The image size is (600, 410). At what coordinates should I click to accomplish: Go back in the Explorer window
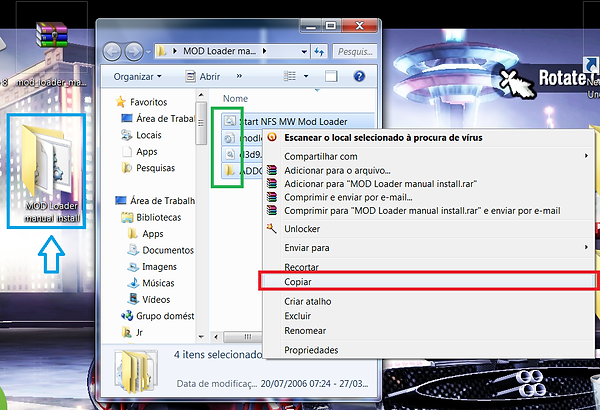pos(112,51)
